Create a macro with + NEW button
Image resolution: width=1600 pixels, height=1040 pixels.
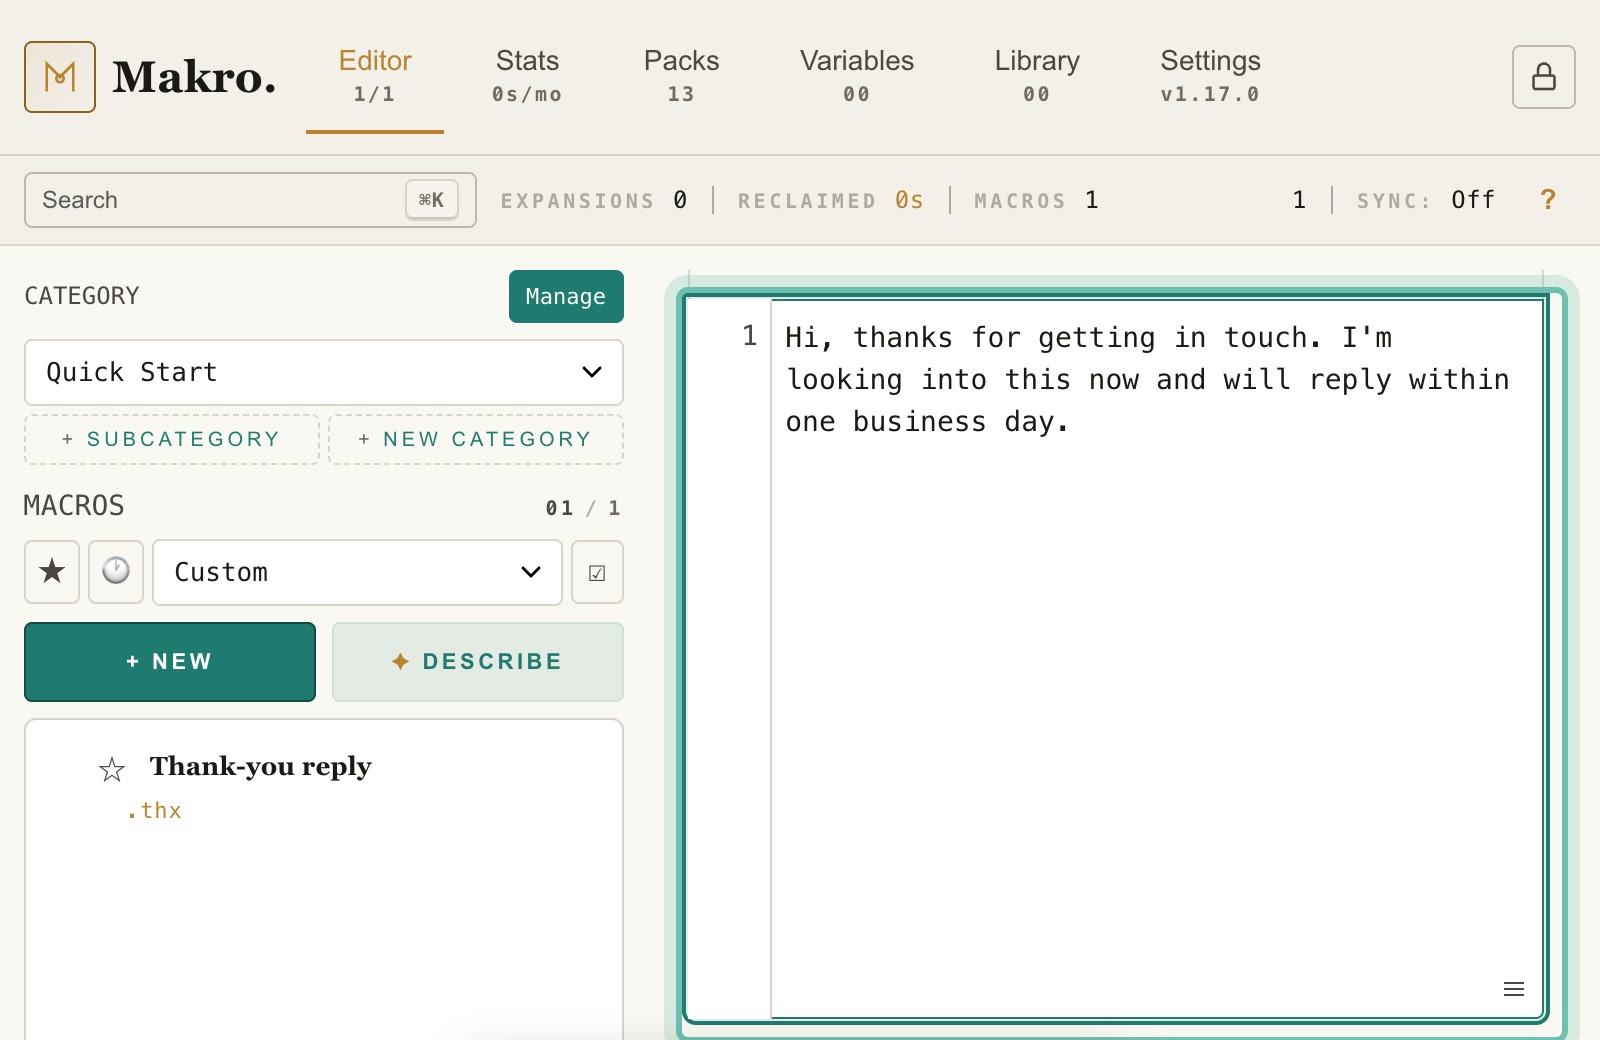click(170, 662)
